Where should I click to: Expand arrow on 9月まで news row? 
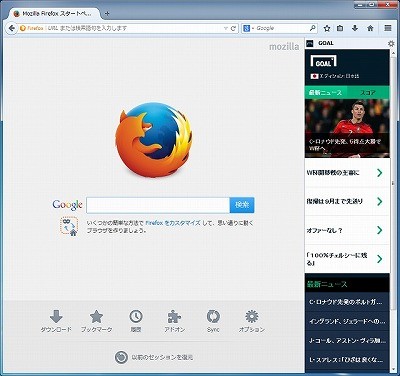click(x=379, y=201)
